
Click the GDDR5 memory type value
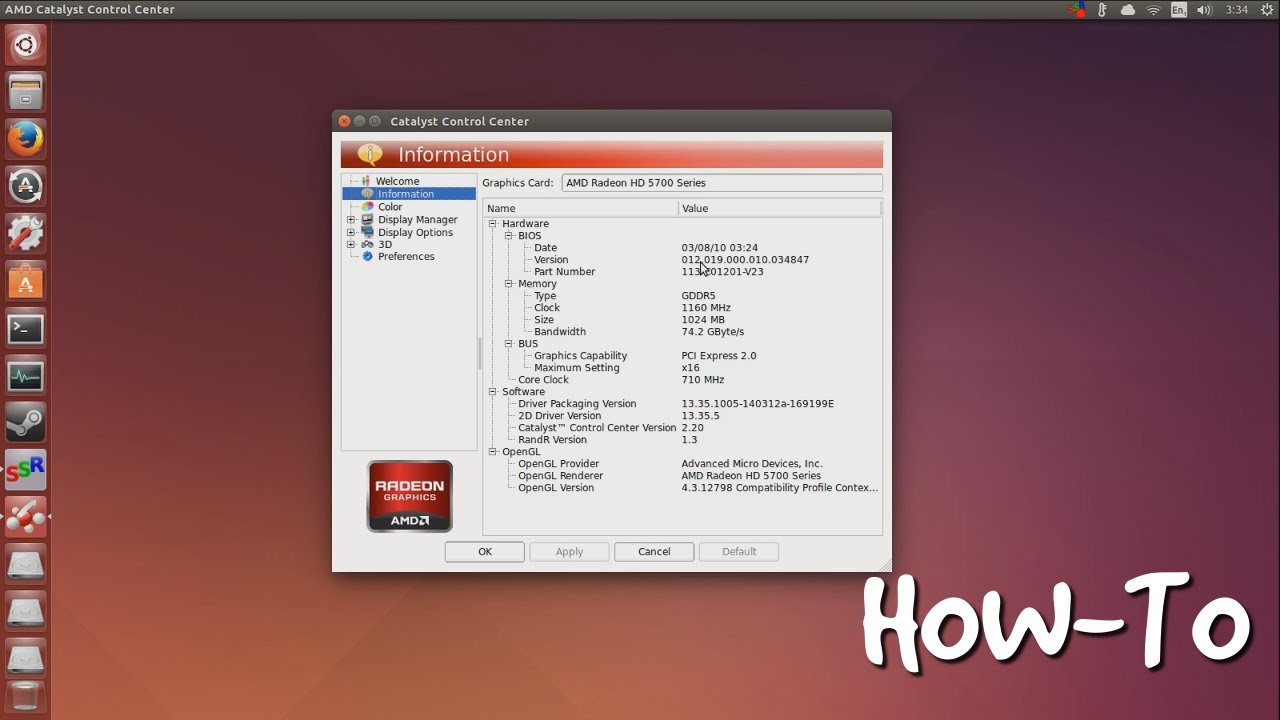698,296
